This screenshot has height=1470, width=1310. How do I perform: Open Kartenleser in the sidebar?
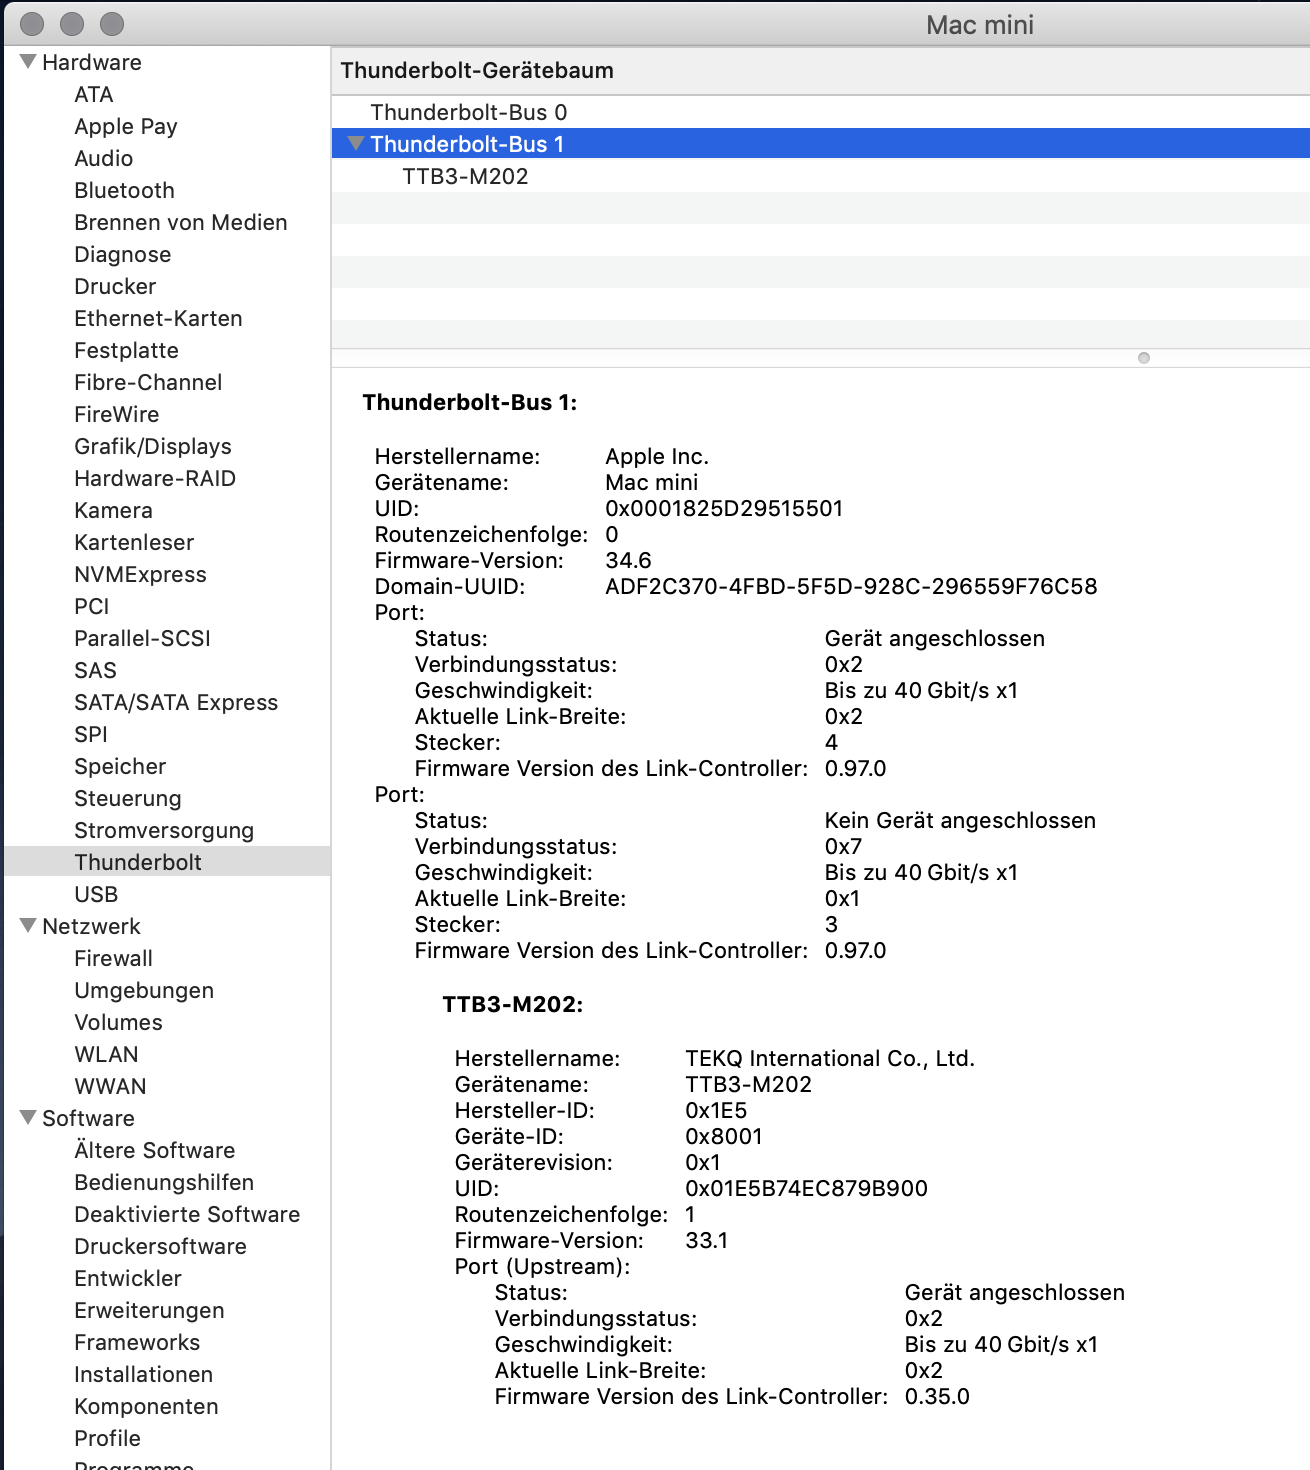134,542
